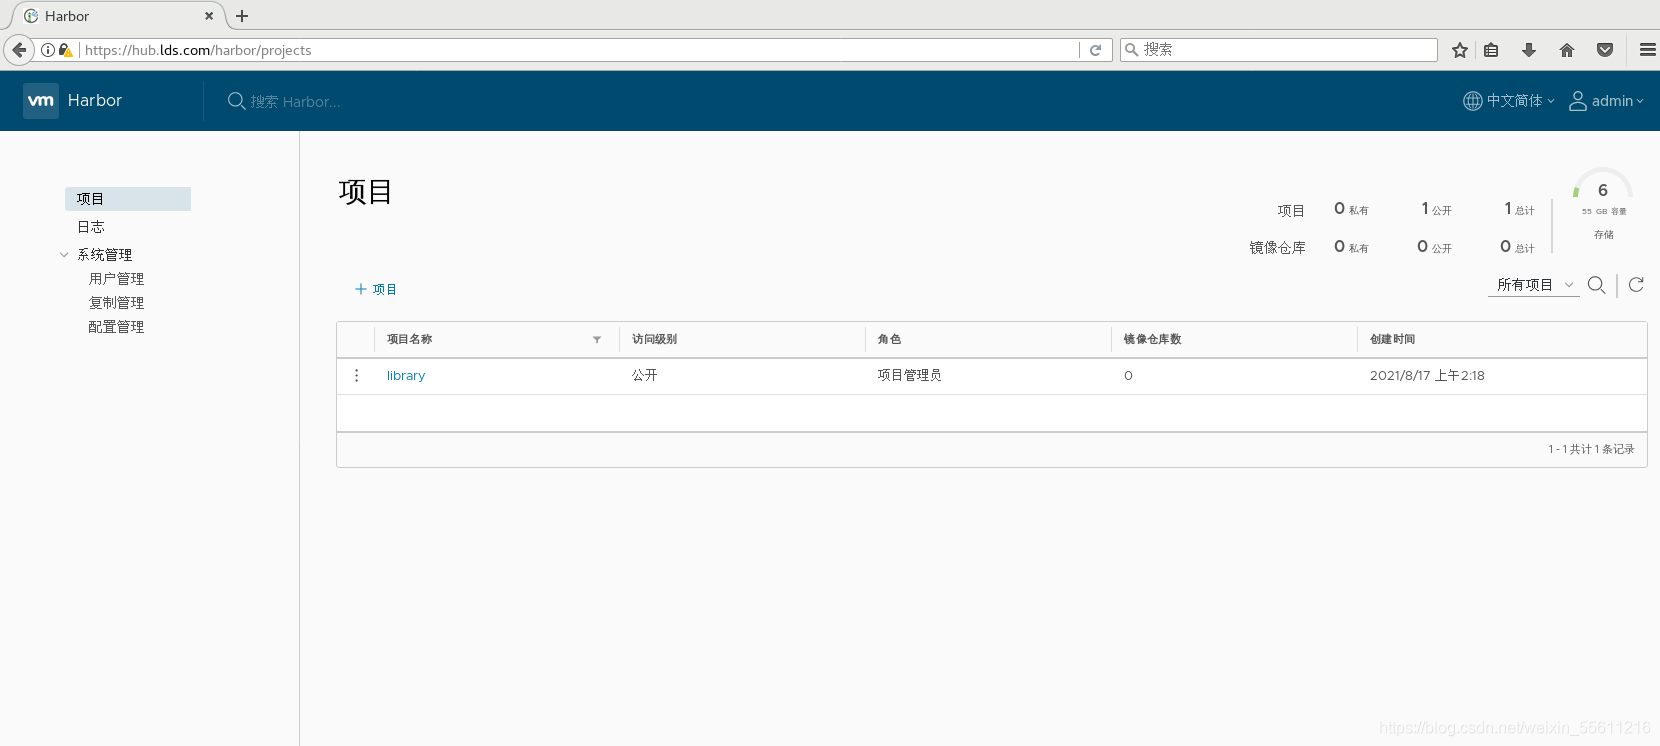Screen dimensions: 1660x746
Task: Click the 2021/8/17 上午2:18 creation time
Action: point(1427,376)
